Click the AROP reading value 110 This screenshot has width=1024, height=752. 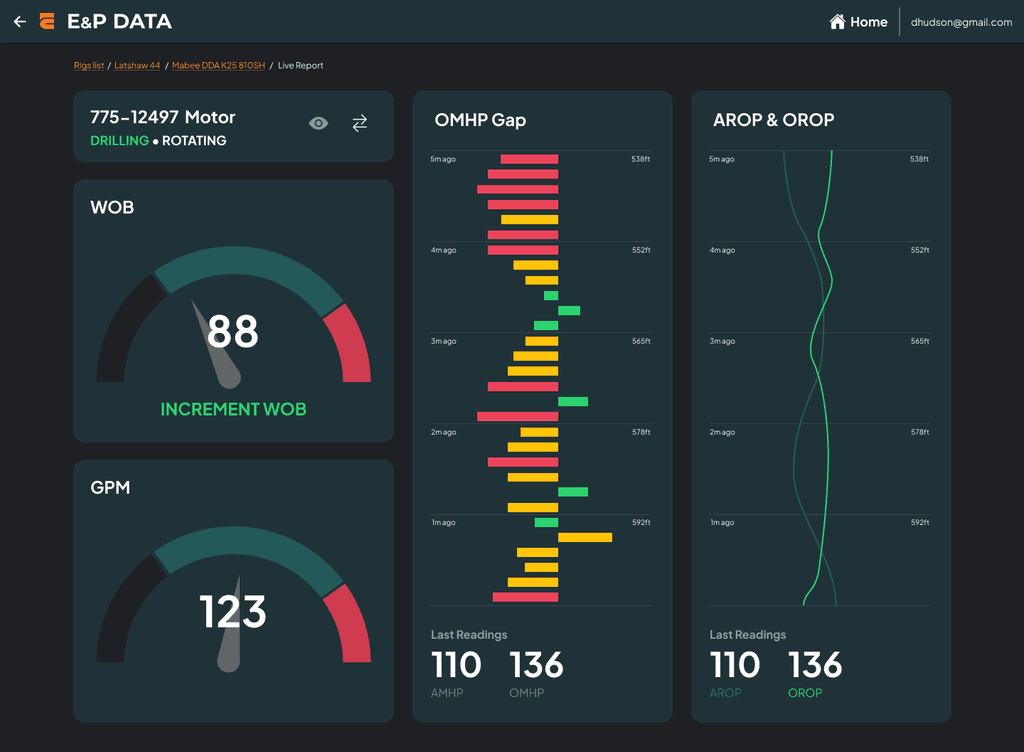(x=735, y=665)
